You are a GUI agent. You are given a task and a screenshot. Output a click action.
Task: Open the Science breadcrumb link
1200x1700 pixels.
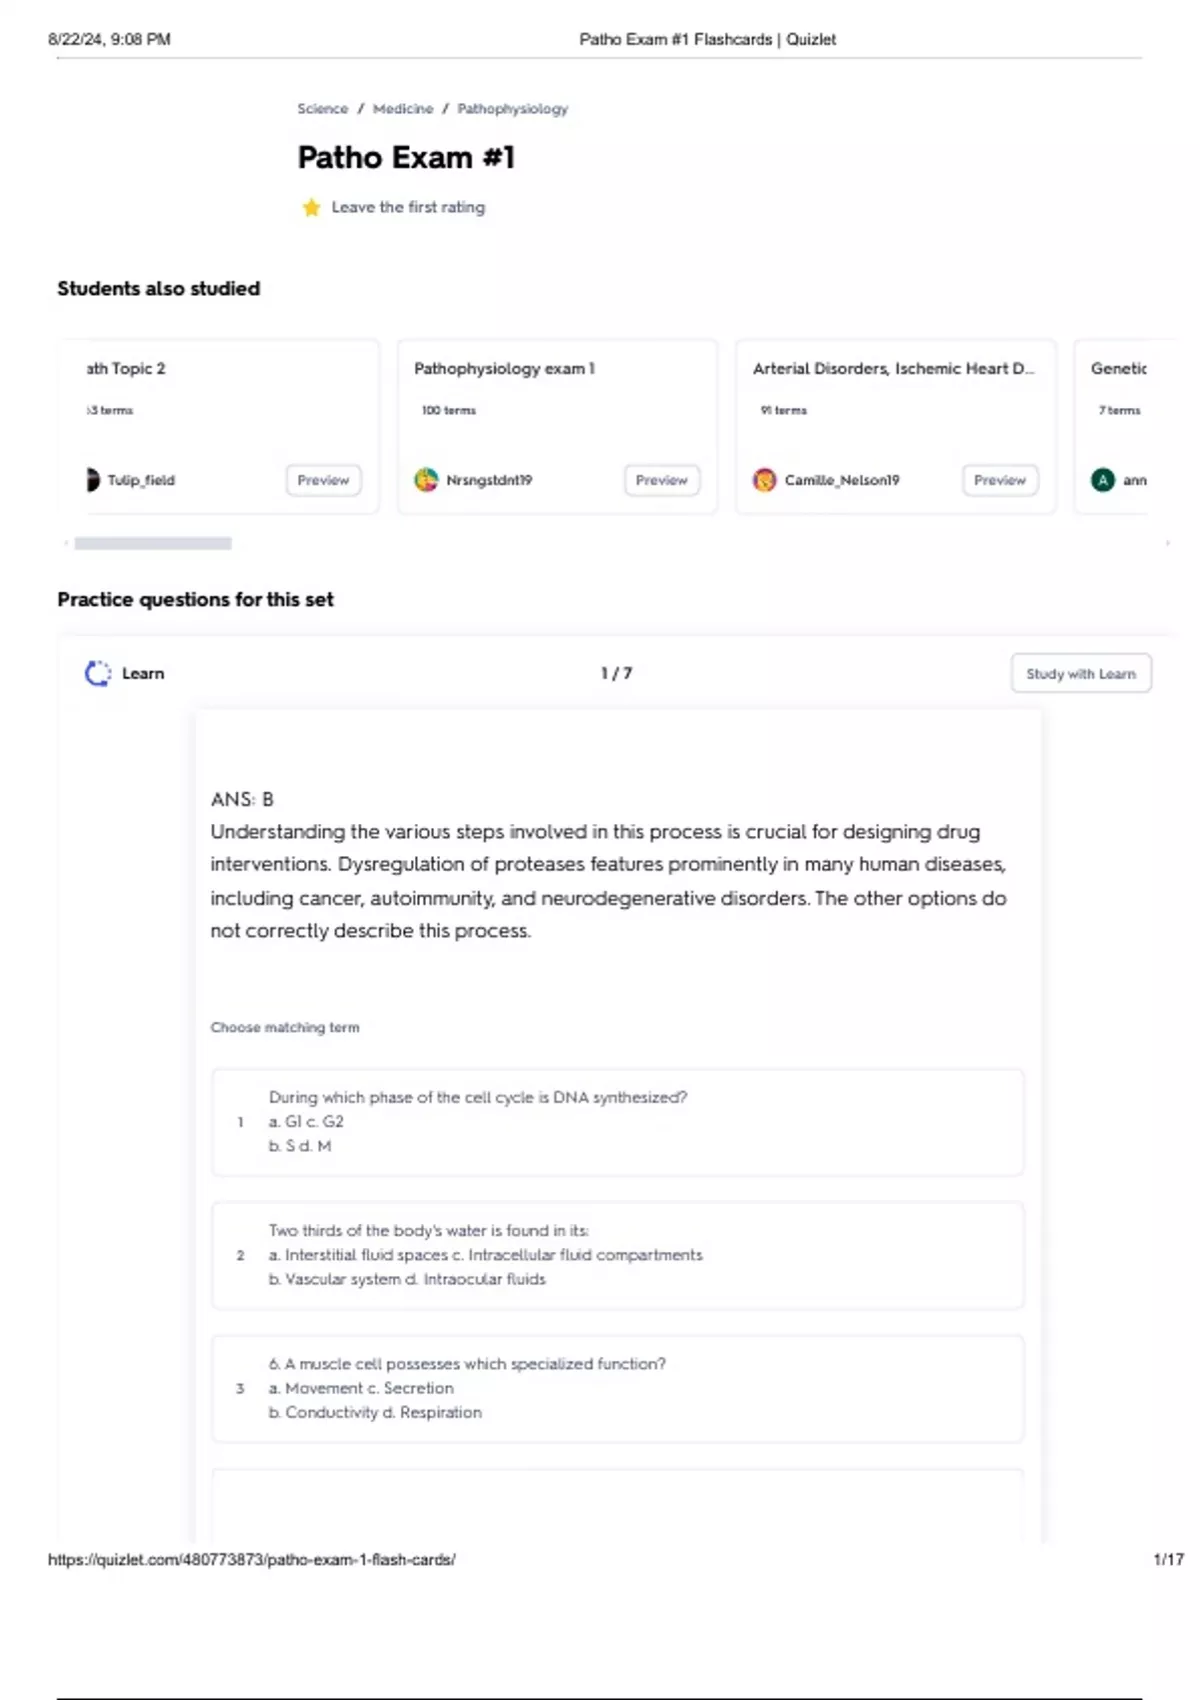tap(322, 109)
